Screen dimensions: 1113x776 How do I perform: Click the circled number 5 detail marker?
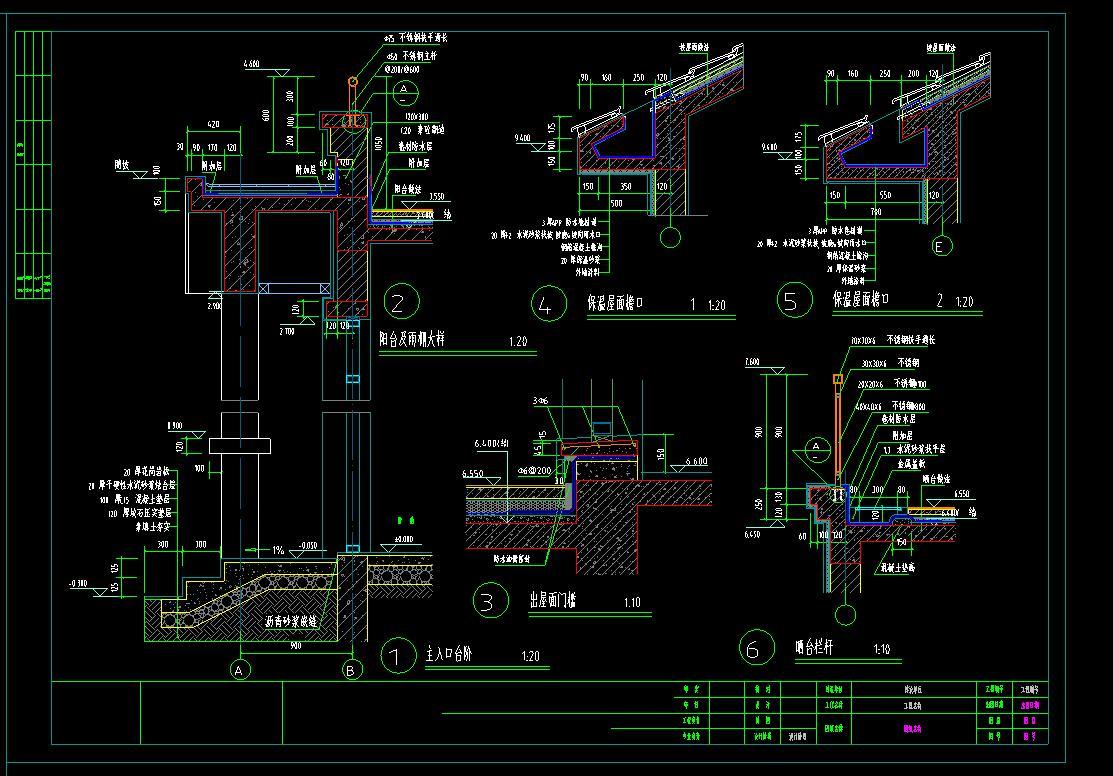(794, 300)
